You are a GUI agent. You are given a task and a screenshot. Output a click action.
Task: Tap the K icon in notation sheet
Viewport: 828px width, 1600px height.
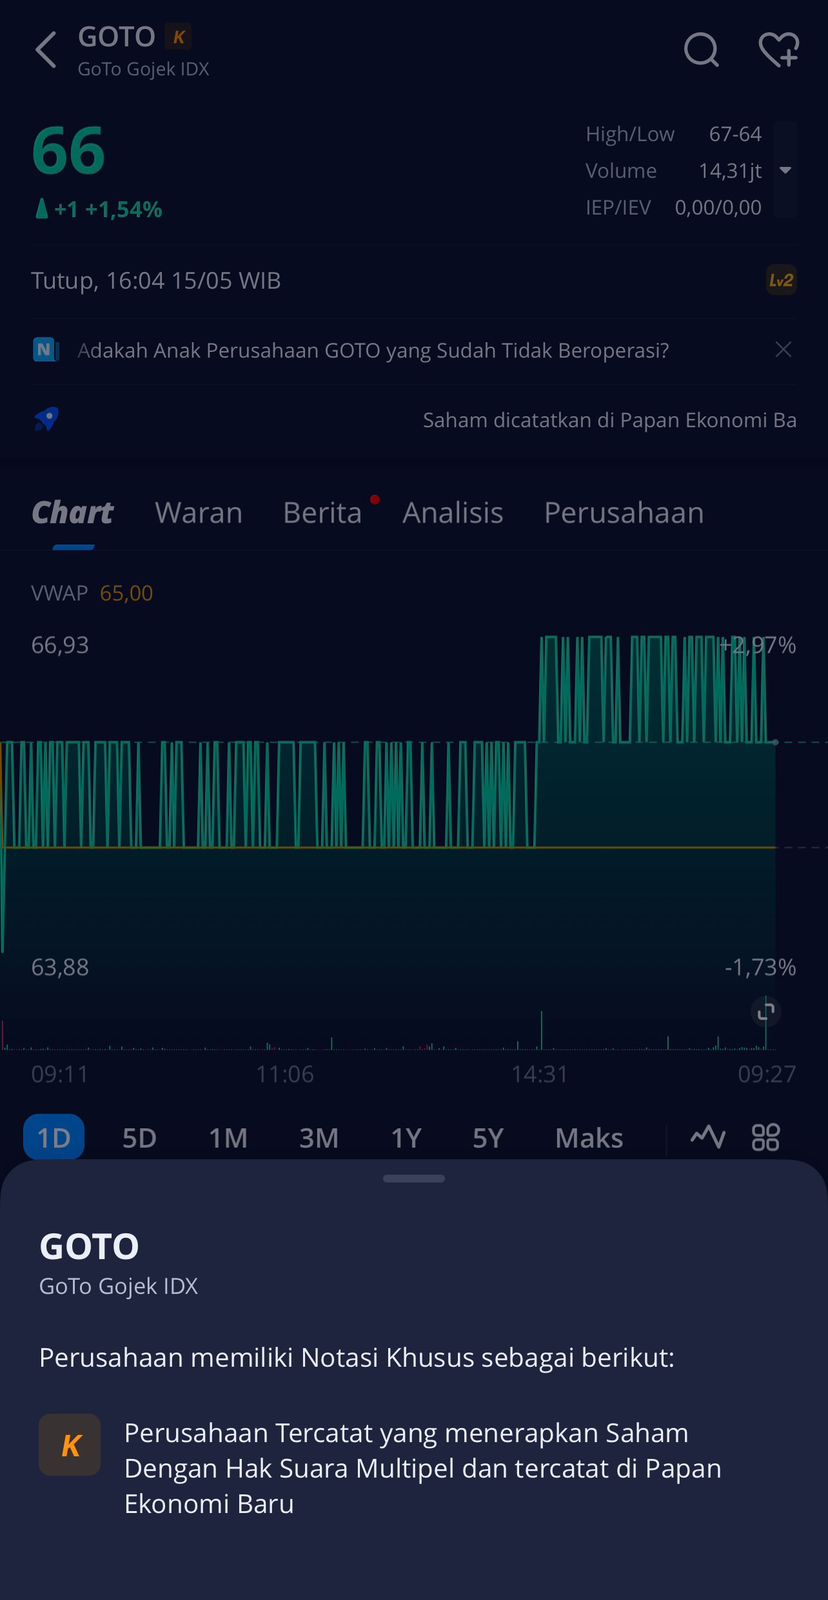pyautogui.click(x=70, y=1445)
